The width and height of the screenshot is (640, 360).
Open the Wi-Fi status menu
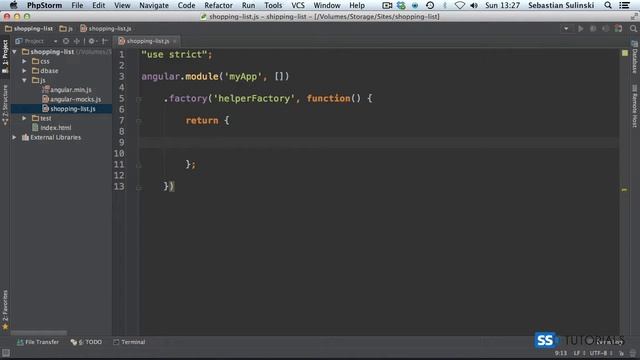460,5
